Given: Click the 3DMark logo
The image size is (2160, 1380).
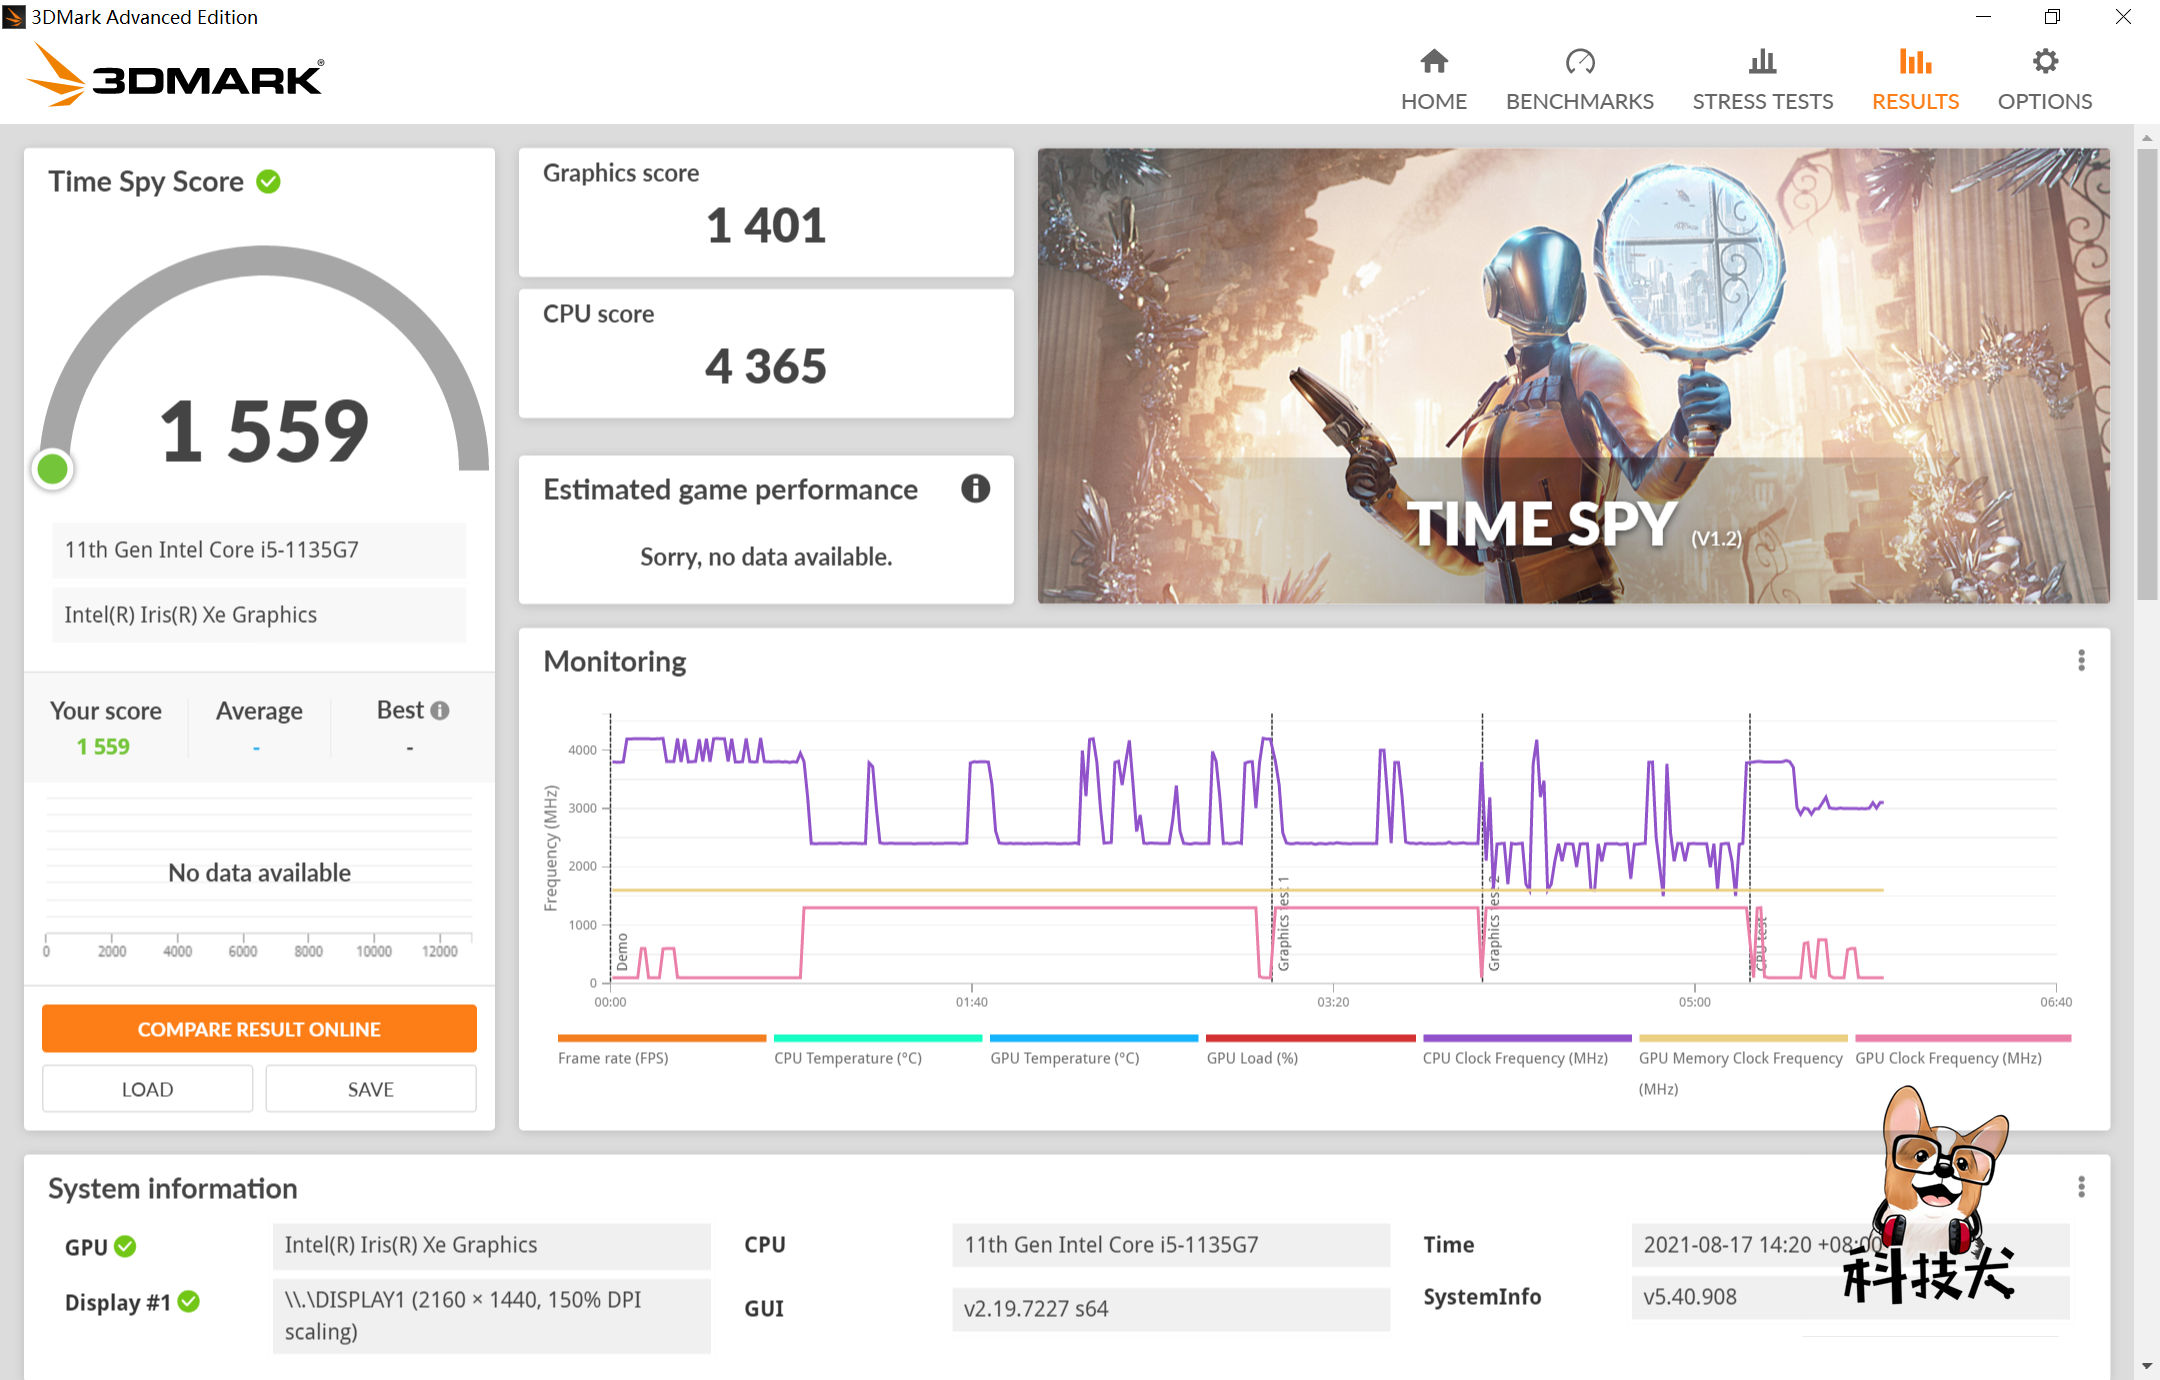Looking at the screenshot, I should 176,77.
